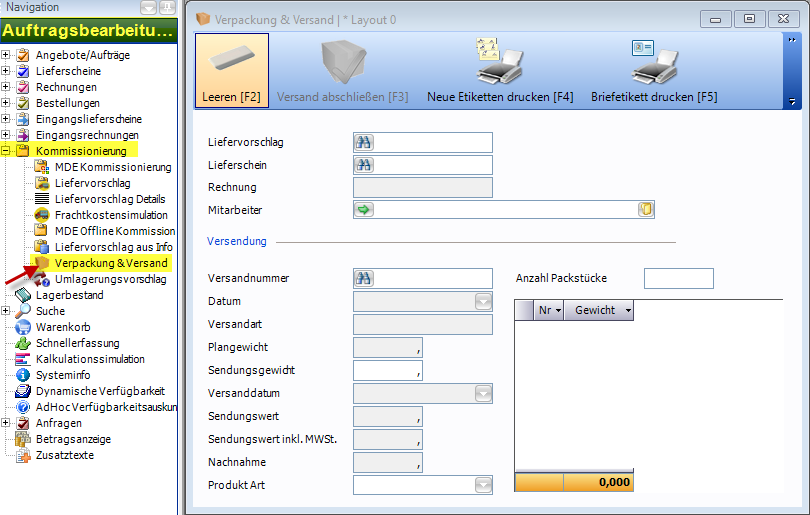Click the Sendungsgewicht input field
This screenshot has height=515, width=810.
point(388,371)
